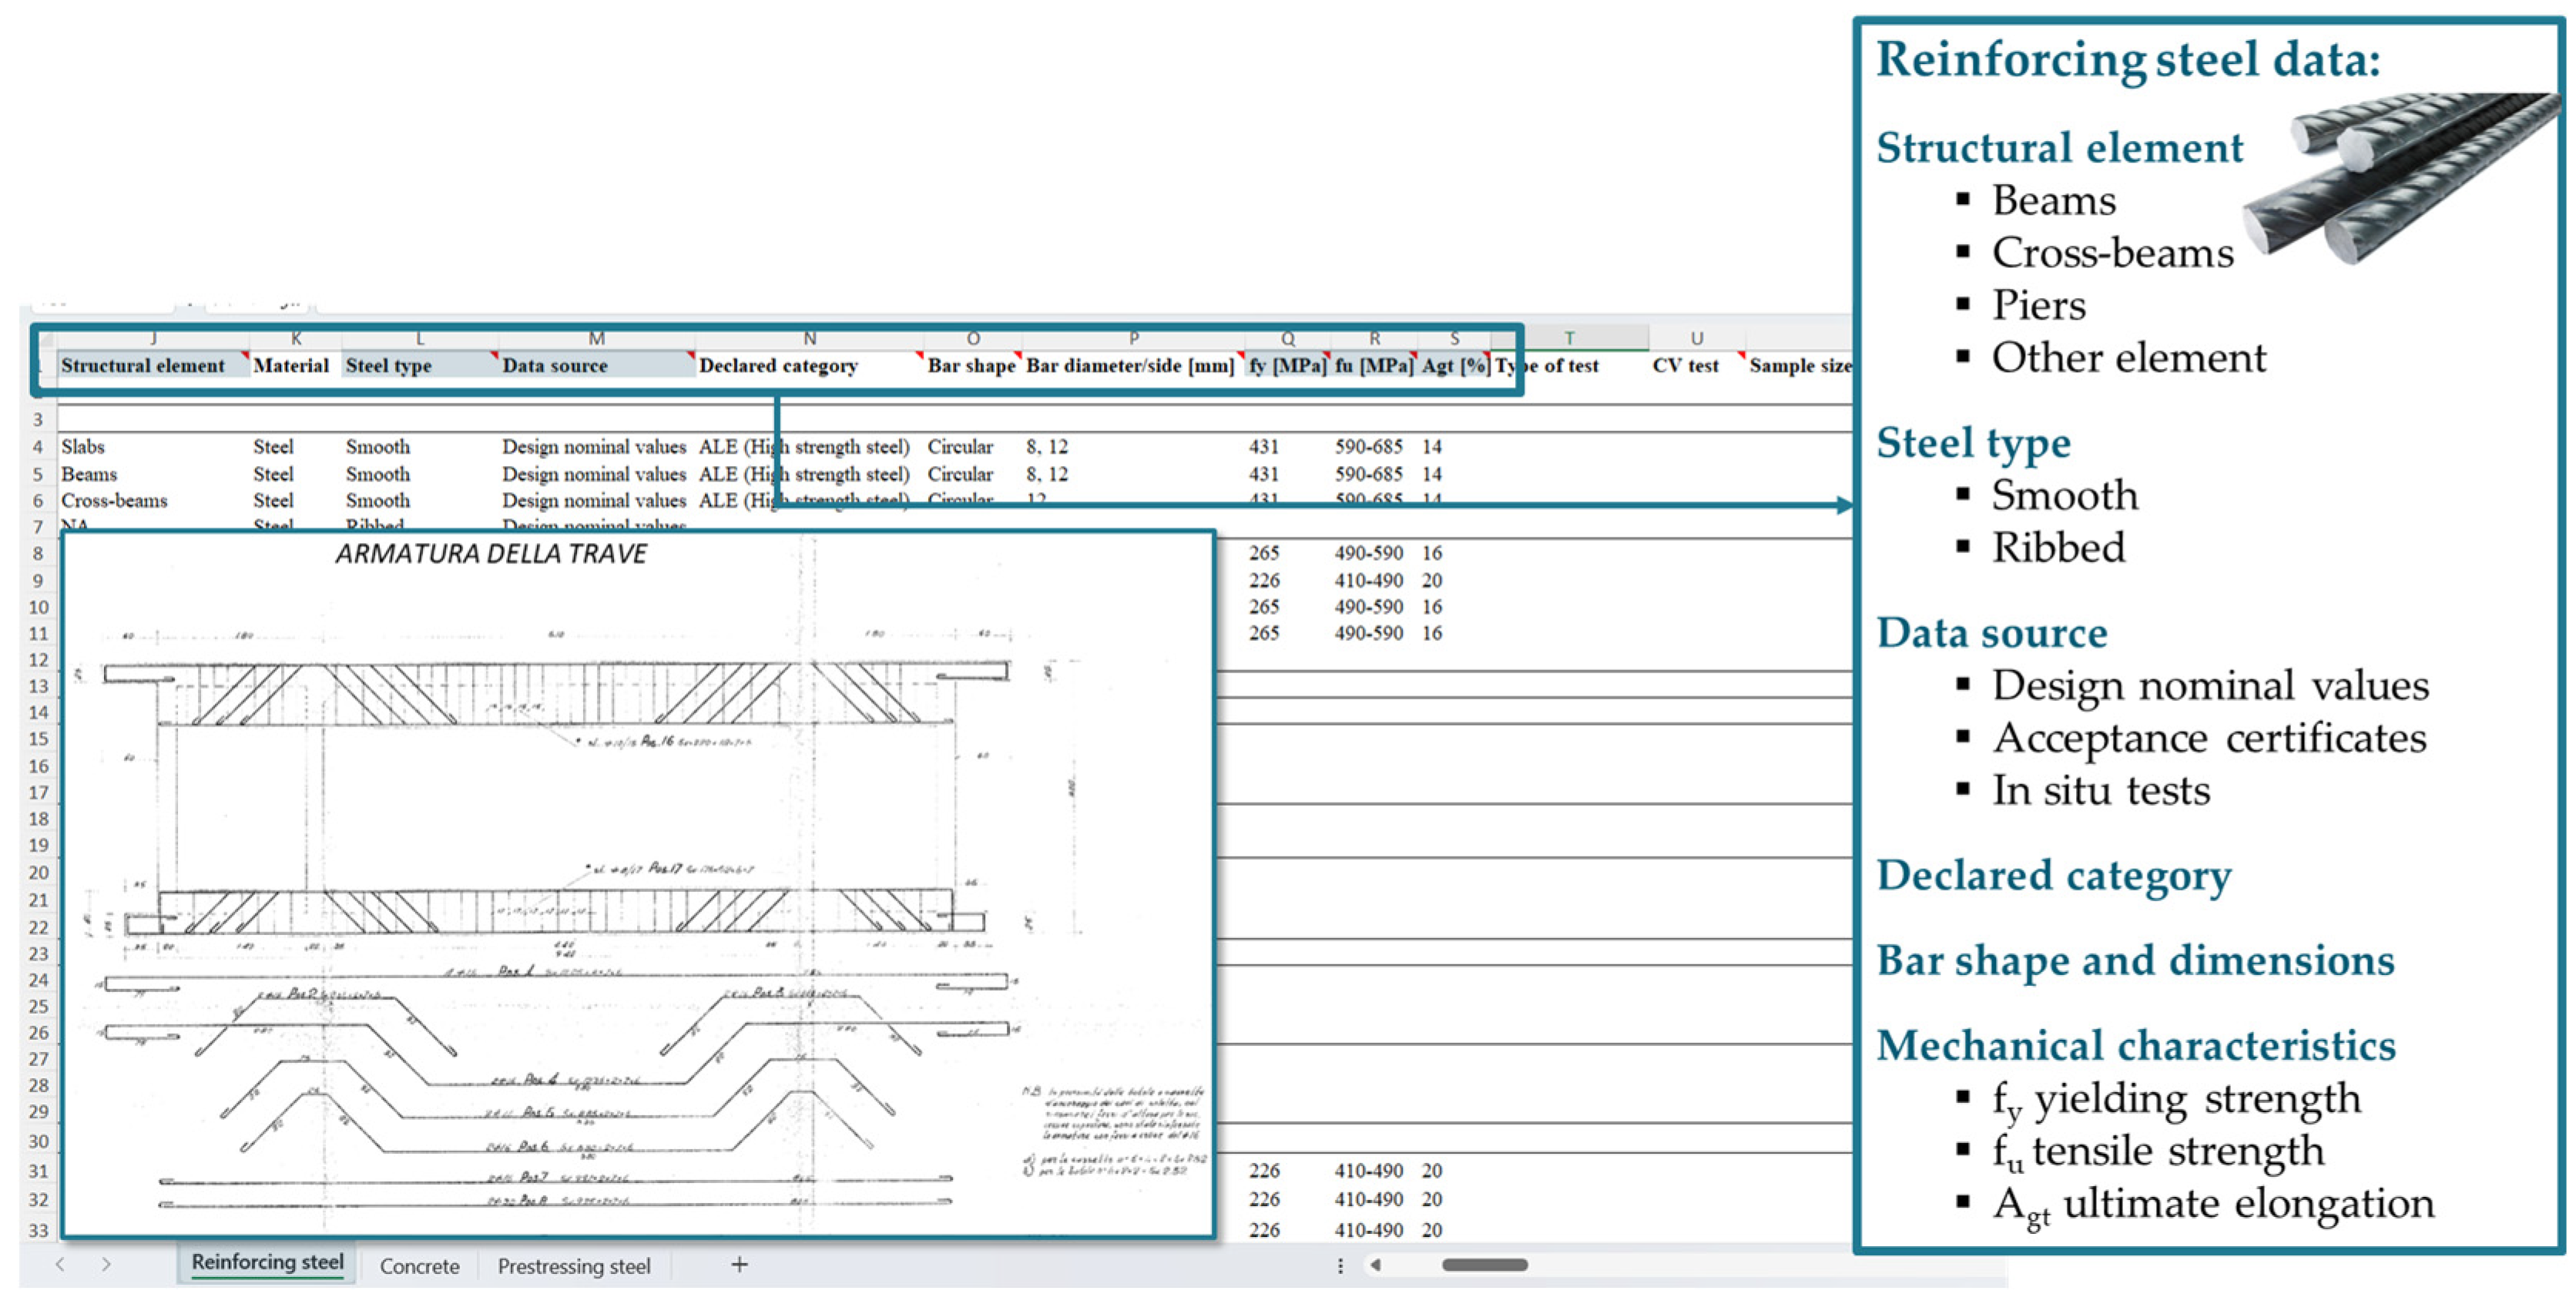Select column U header

(1696, 338)
